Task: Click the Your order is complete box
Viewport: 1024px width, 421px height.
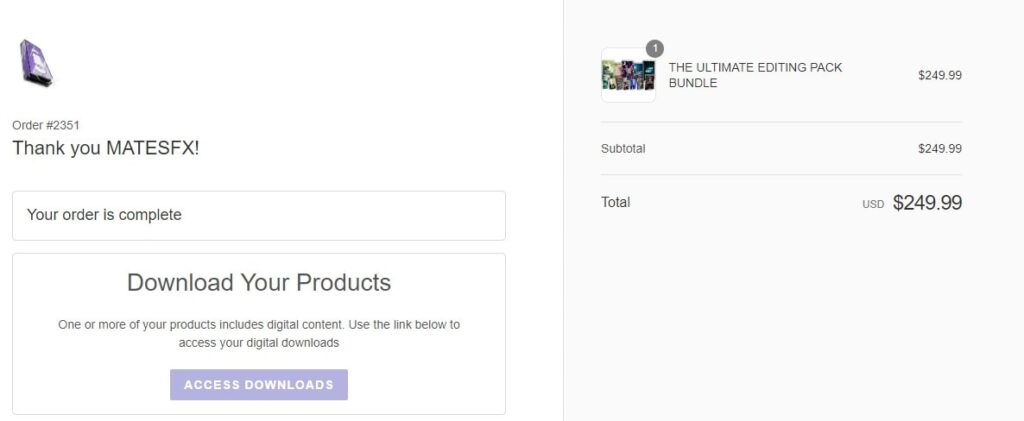Action: [259, 215]
